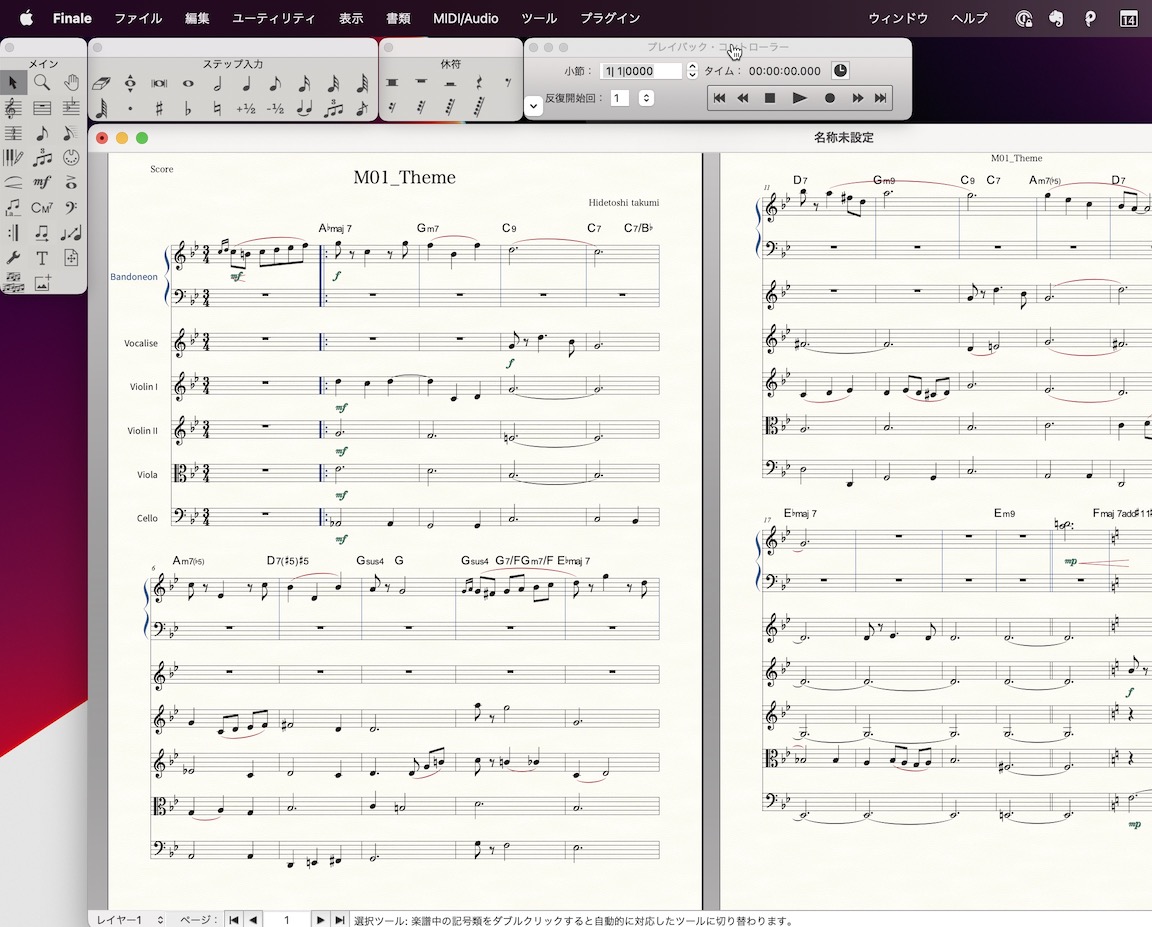This screenshot has width=1152, height=927.
Task: Select the MIDI tool round connector icon
Action: coord(71,158)
